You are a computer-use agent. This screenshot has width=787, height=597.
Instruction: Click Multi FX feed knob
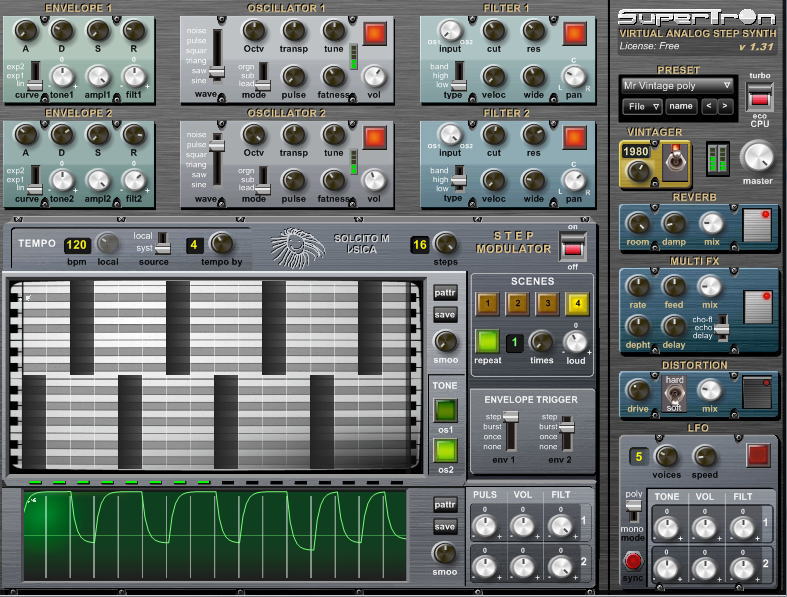674,287
